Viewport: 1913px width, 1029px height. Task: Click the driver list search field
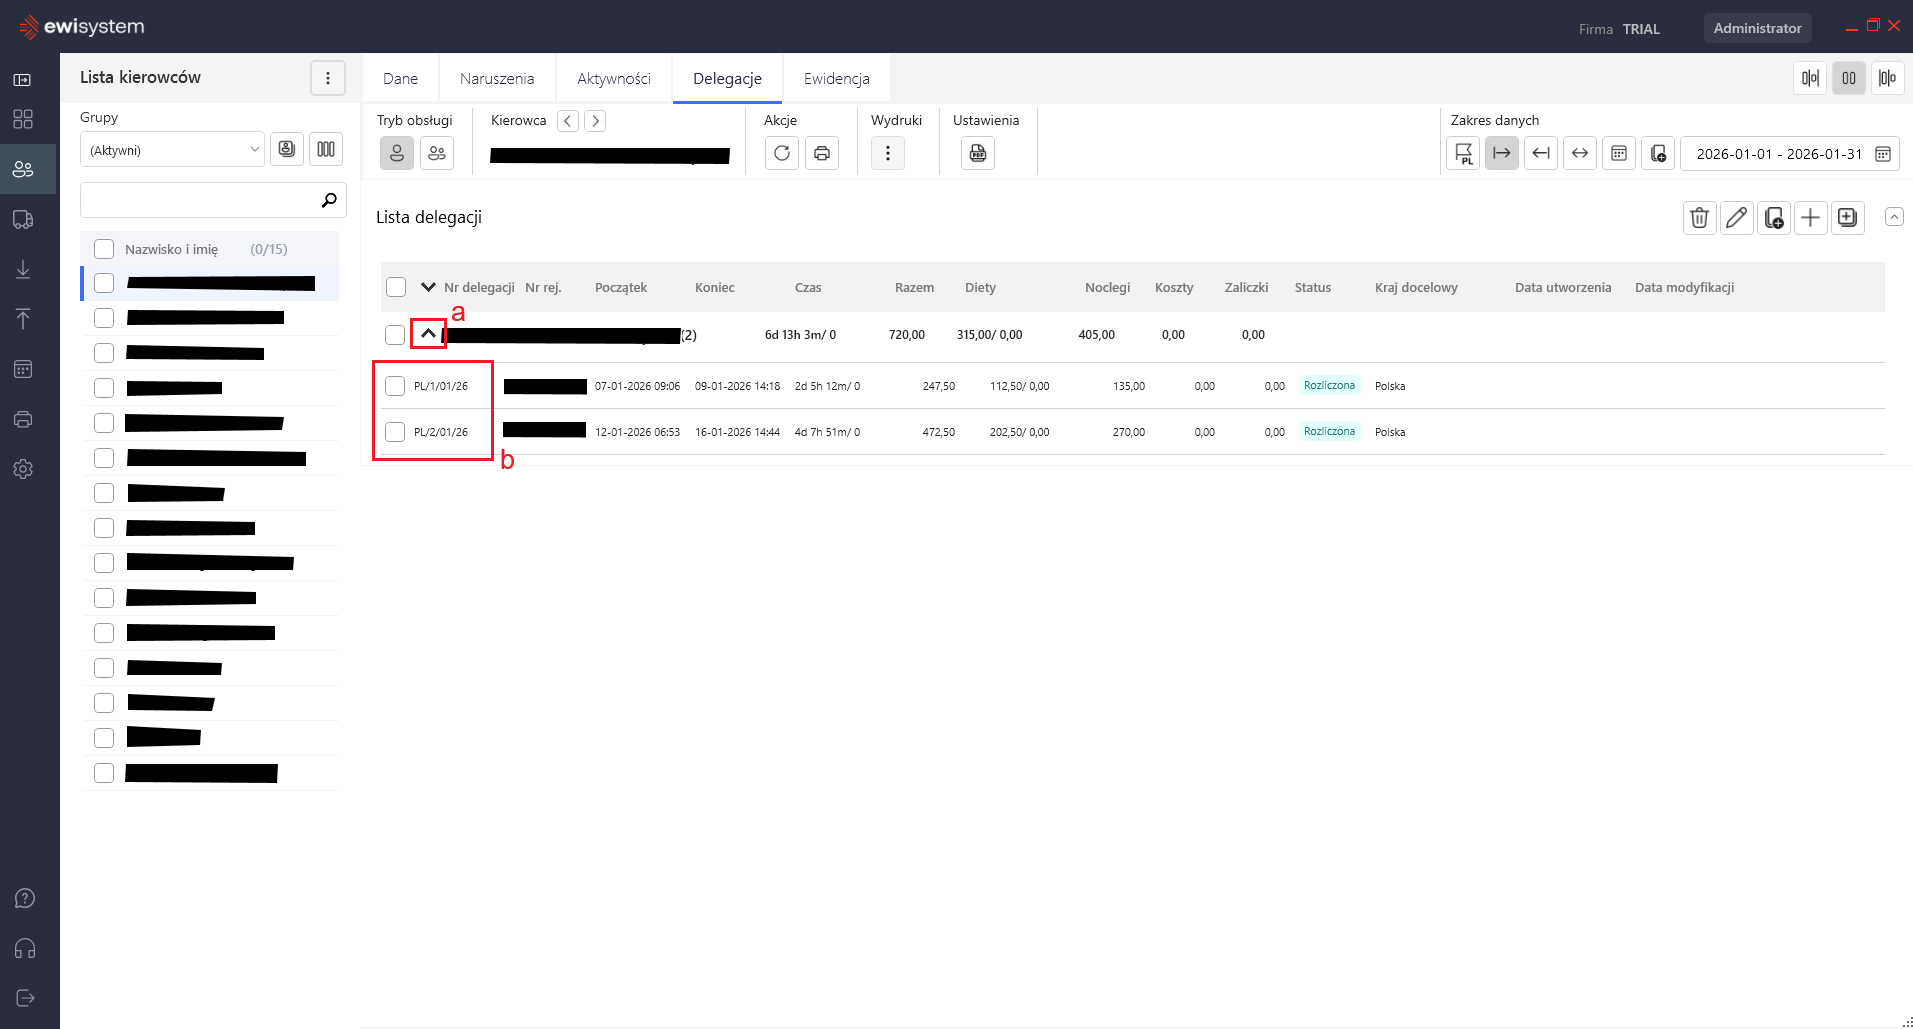pos(200,200)
